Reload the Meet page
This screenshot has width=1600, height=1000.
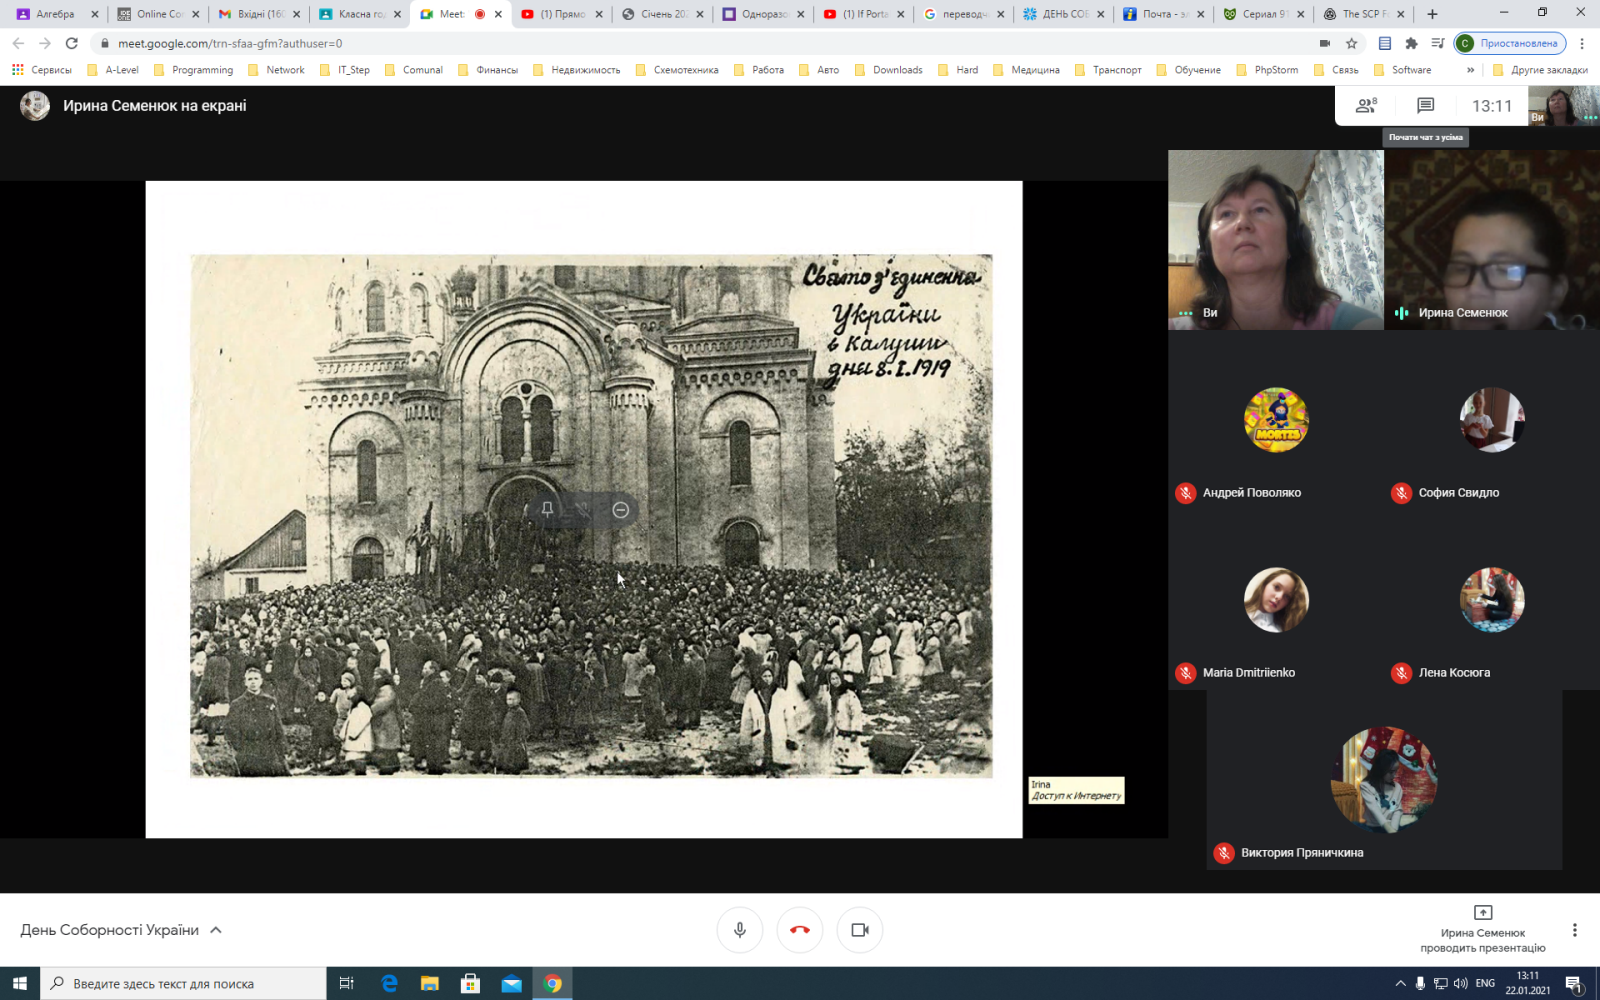(71, 43)
